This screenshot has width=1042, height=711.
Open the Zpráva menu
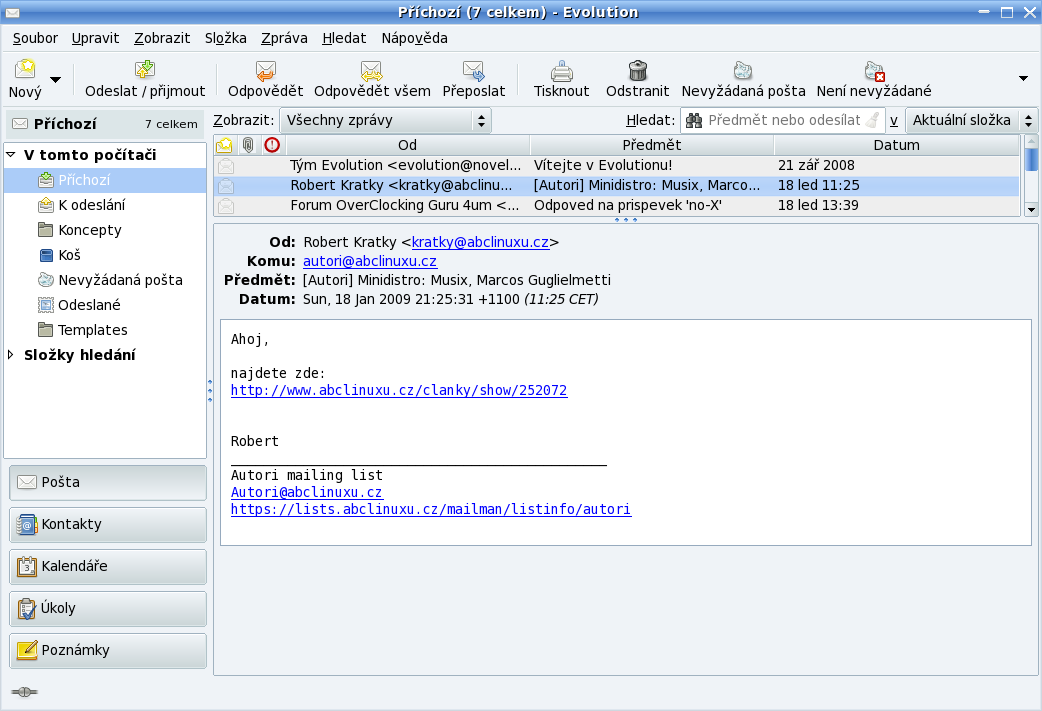coord(284,39)
